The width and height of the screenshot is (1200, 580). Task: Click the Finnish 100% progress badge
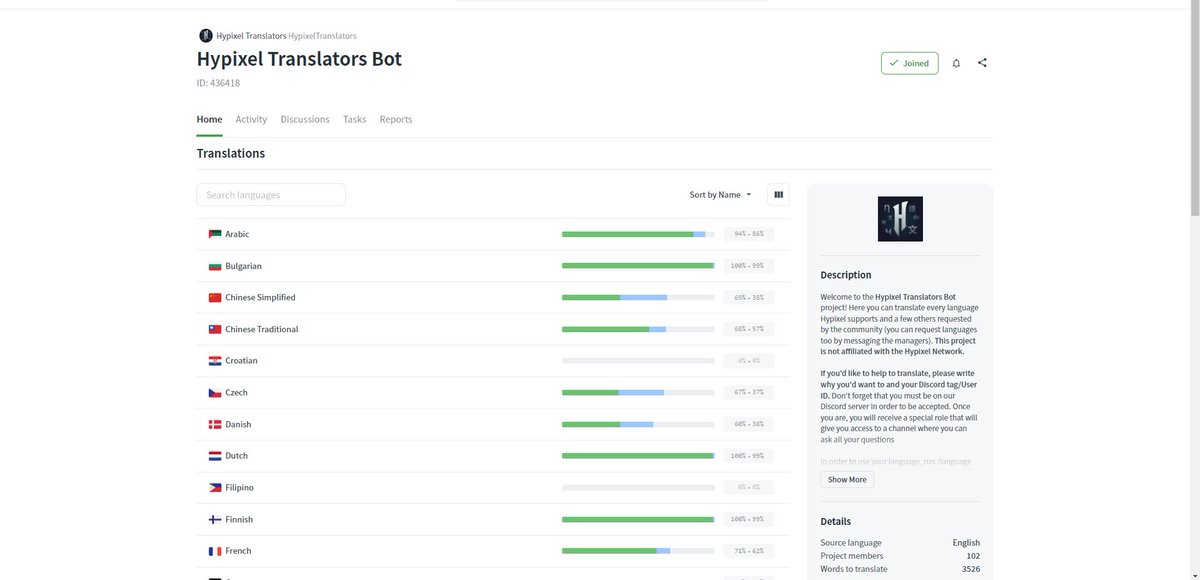click(749, 520)
